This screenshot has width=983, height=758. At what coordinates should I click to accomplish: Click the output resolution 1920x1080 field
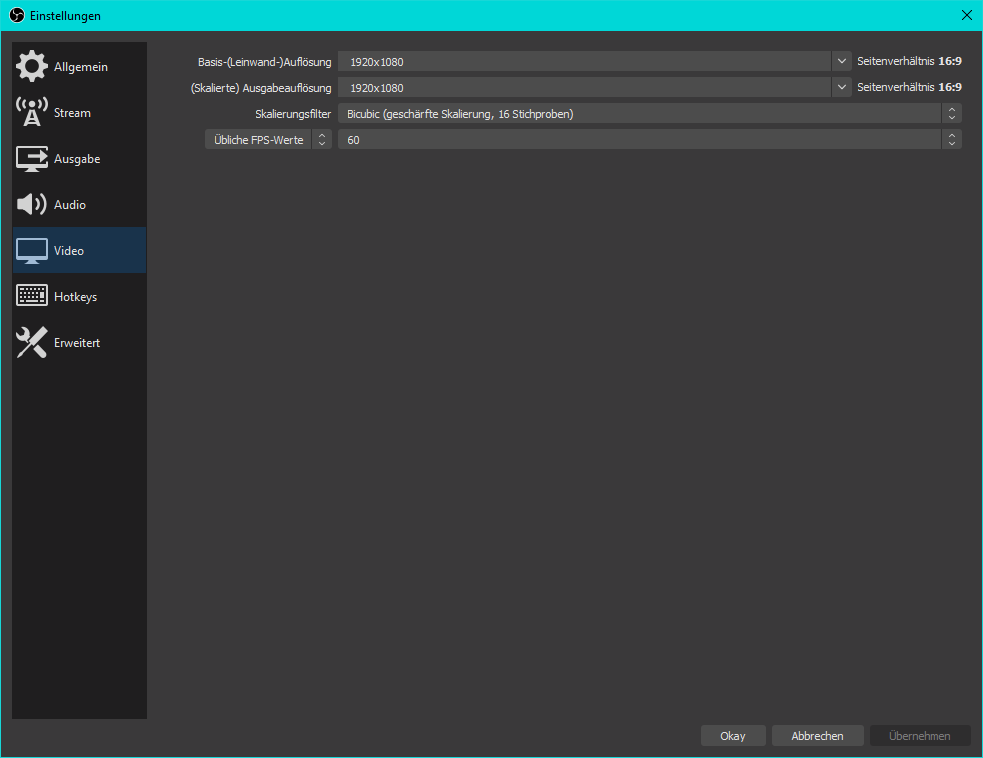(x=584, y=87)
